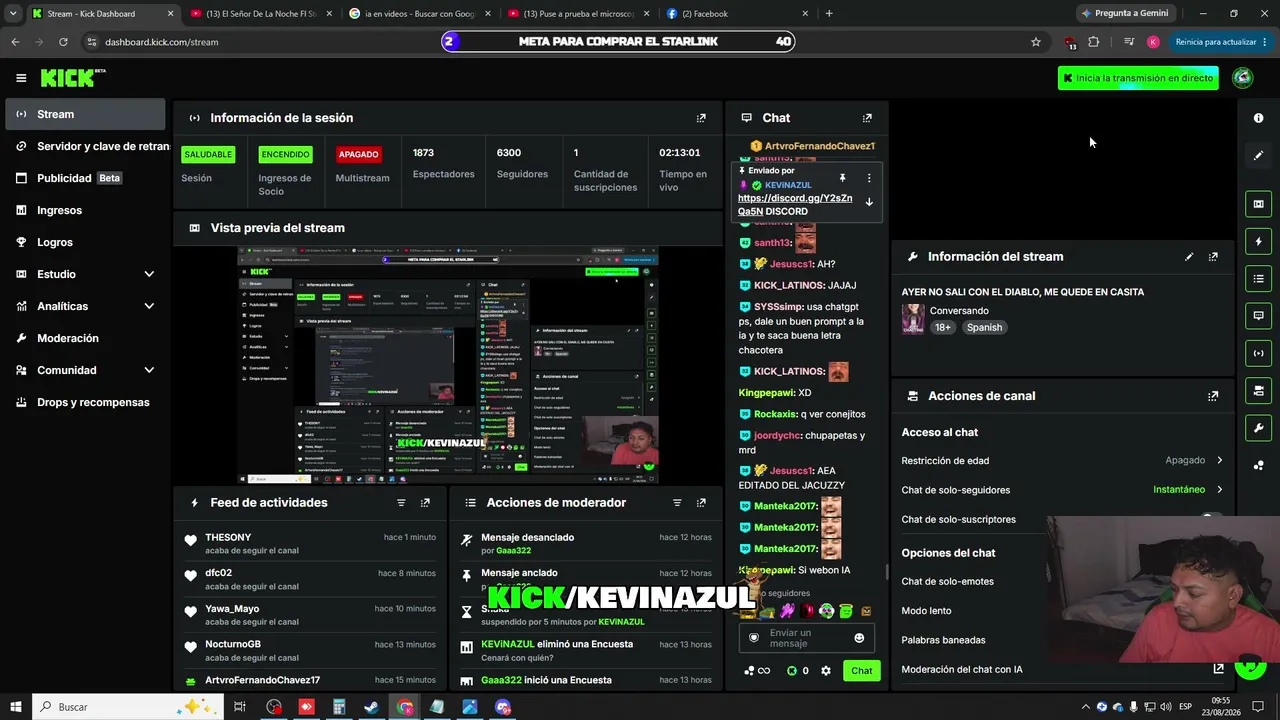Open Task View on the taskbar

coord(240,707)
